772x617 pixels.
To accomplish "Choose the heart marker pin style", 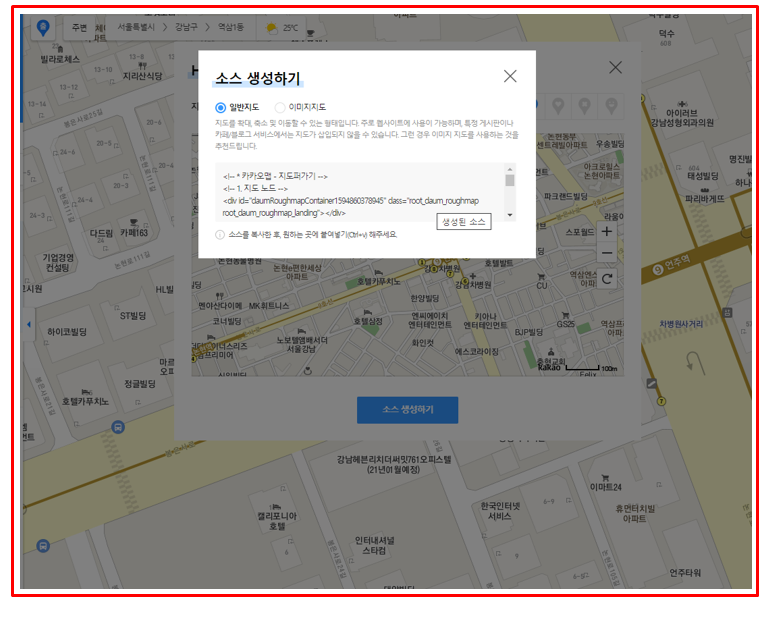I will [x=558, y=106].
